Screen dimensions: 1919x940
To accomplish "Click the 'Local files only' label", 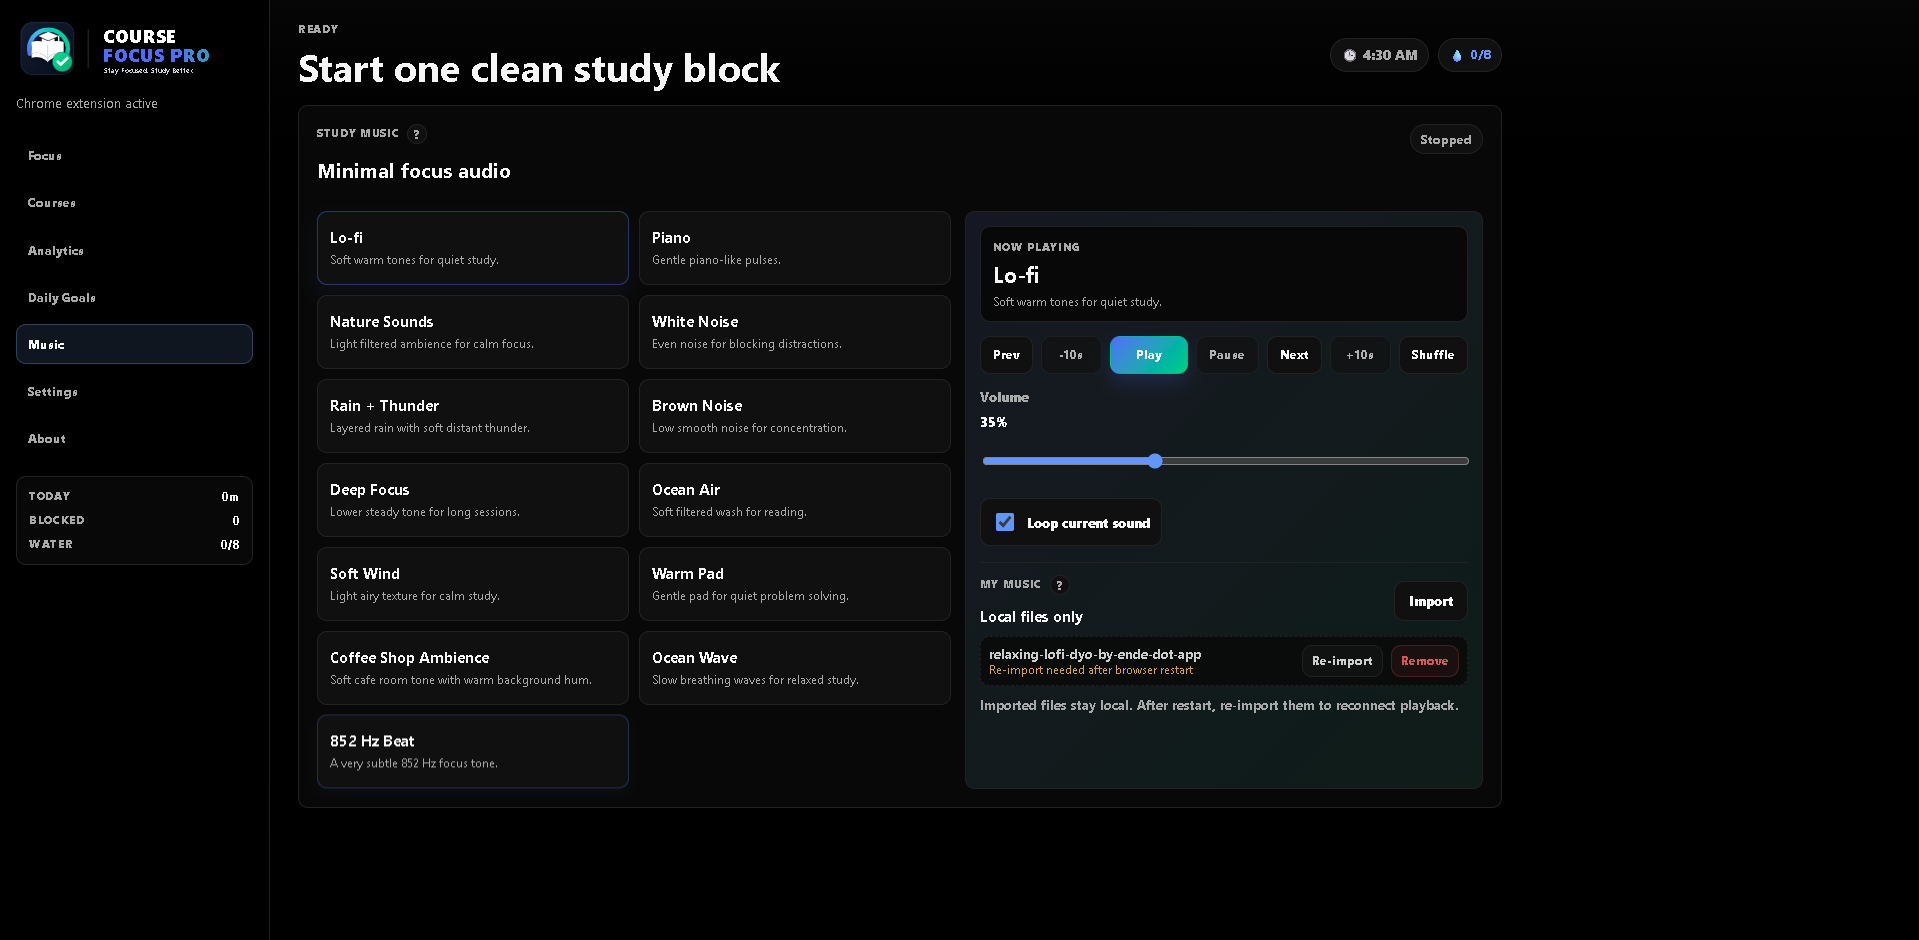I will tap(1031, 617).
